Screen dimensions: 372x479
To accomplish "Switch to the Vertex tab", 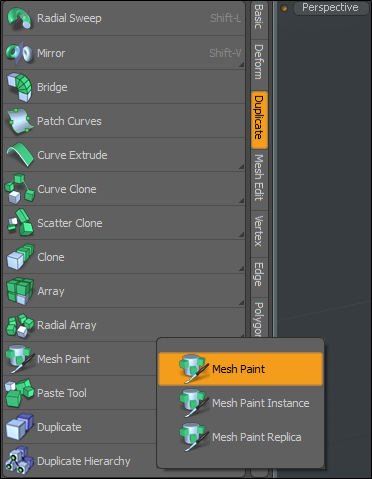I will coord(259,231).
